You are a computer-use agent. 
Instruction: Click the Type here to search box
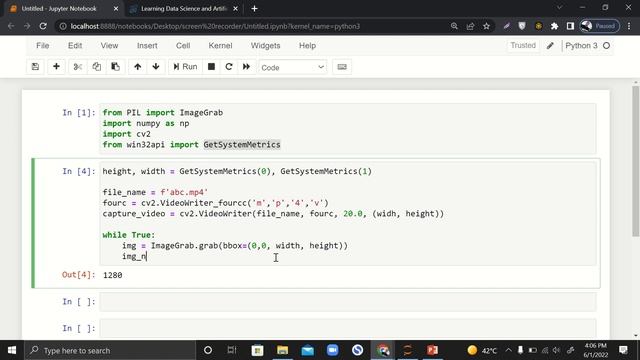(x=110, y=350)
